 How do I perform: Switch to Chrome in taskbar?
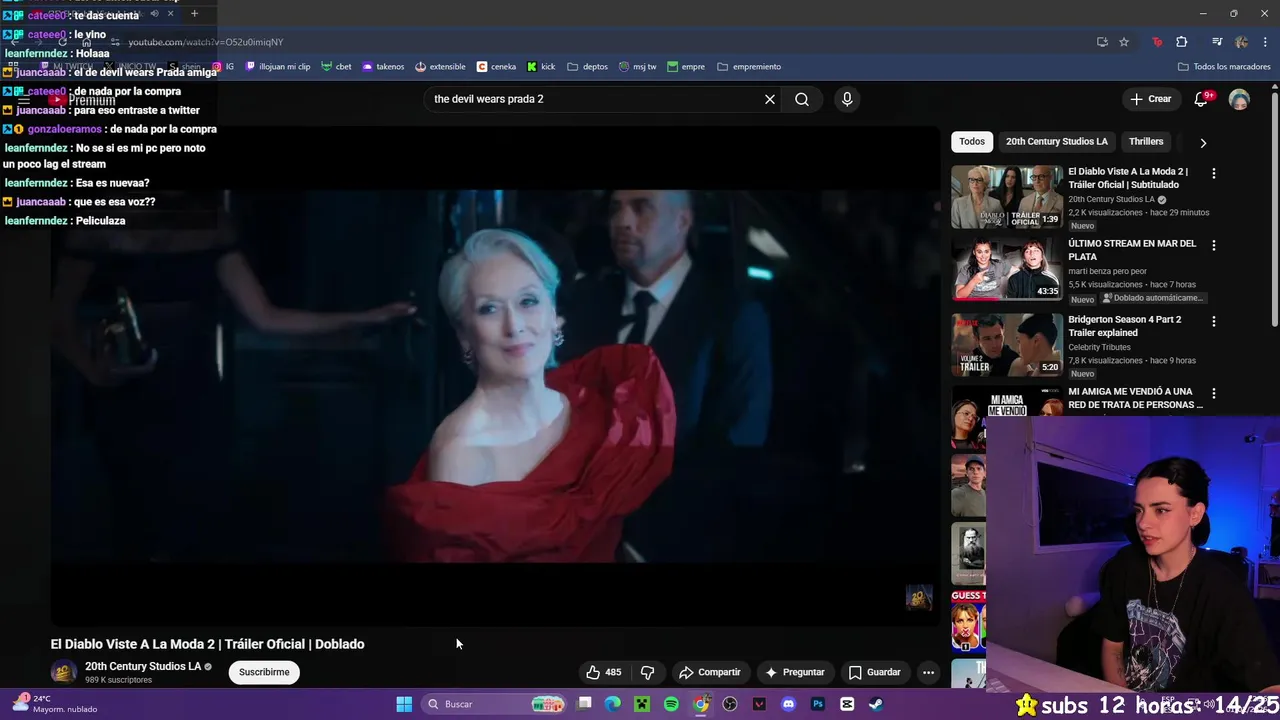pyautogui.click(x=701, y=704)
